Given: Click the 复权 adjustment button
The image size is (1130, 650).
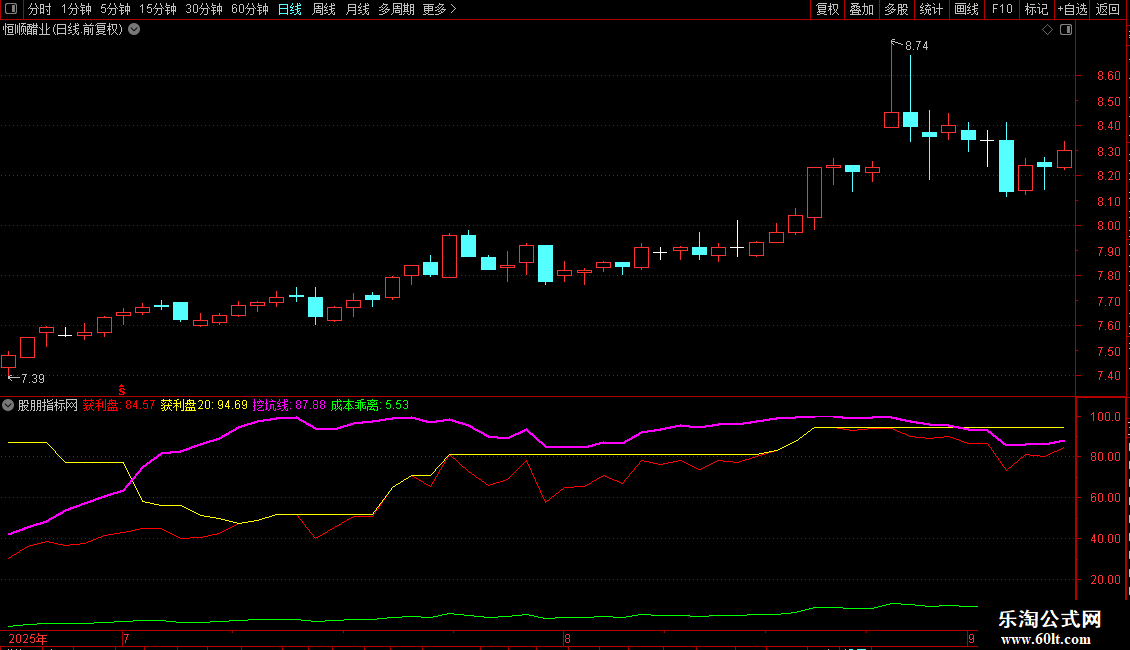Looking at the screenshot, I should point(827,9).
